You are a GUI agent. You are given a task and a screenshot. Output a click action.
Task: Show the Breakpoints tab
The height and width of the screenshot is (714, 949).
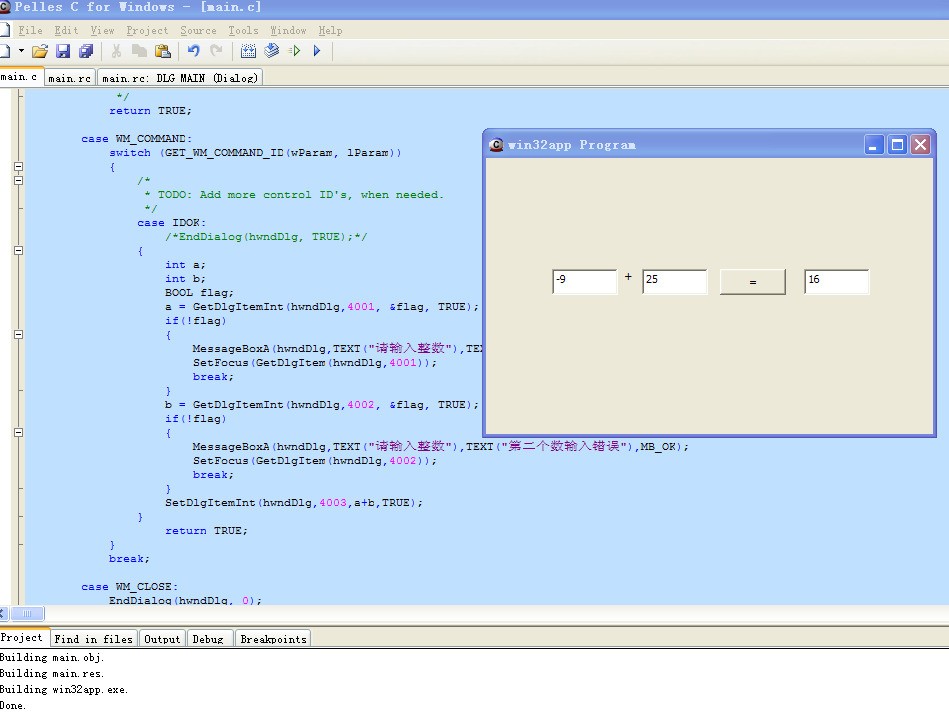(x=273, y=639)
